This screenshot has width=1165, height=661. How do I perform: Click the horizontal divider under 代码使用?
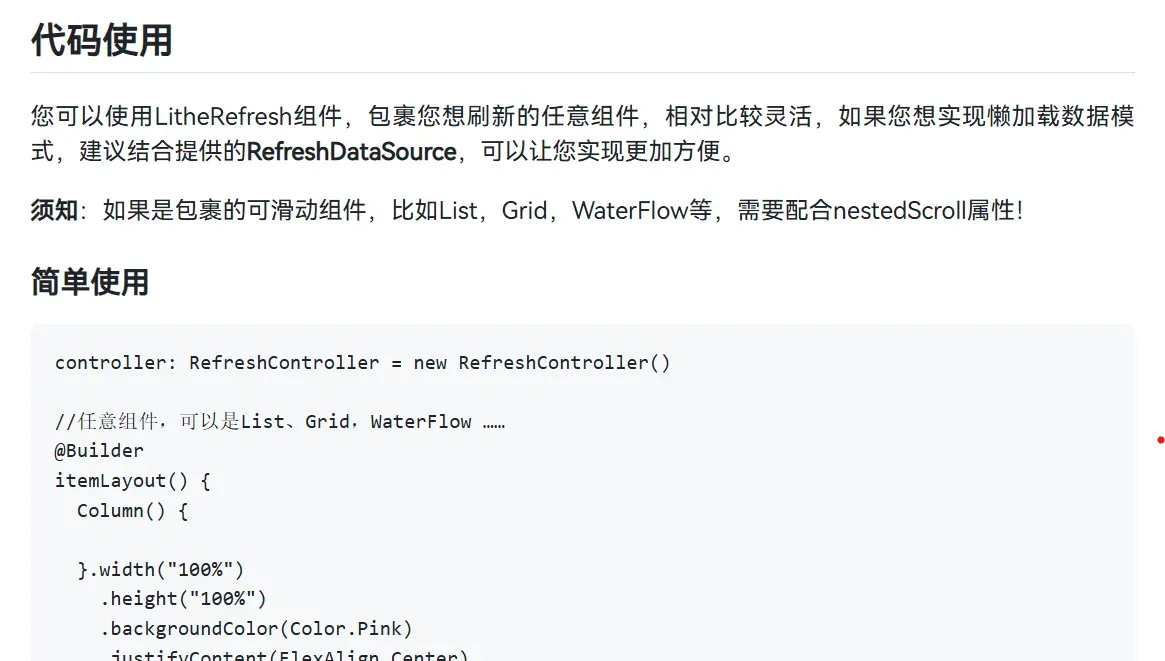(582, 72)
